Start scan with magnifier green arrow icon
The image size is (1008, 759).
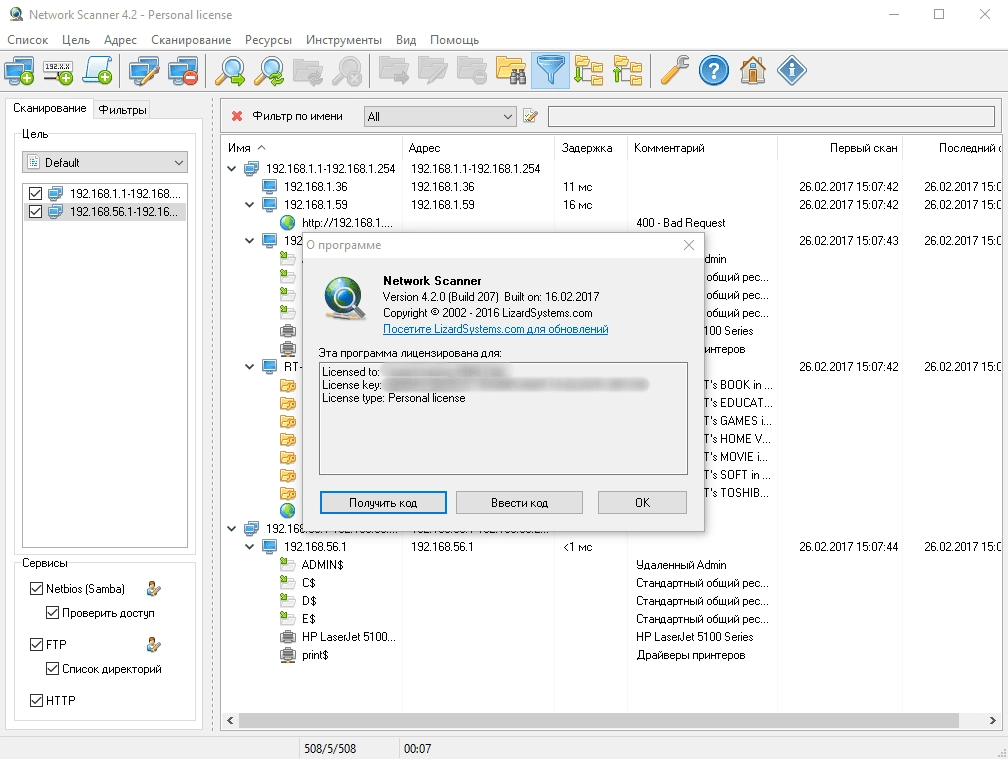point(230,71)
